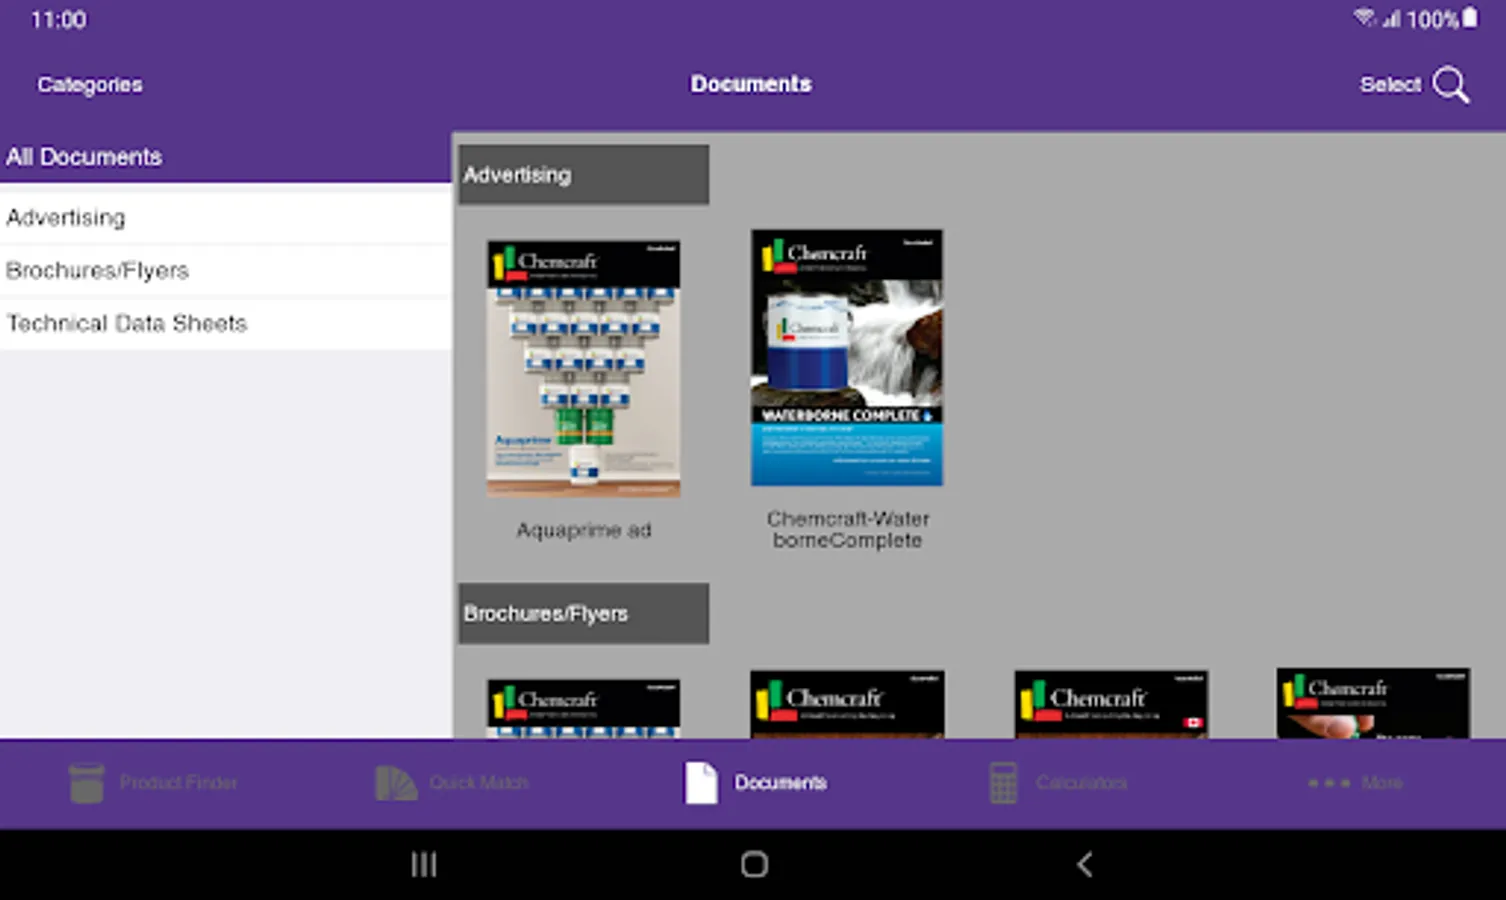Choose All Documents category
The width and height of the screenshot is (1506, 900).
226,157
